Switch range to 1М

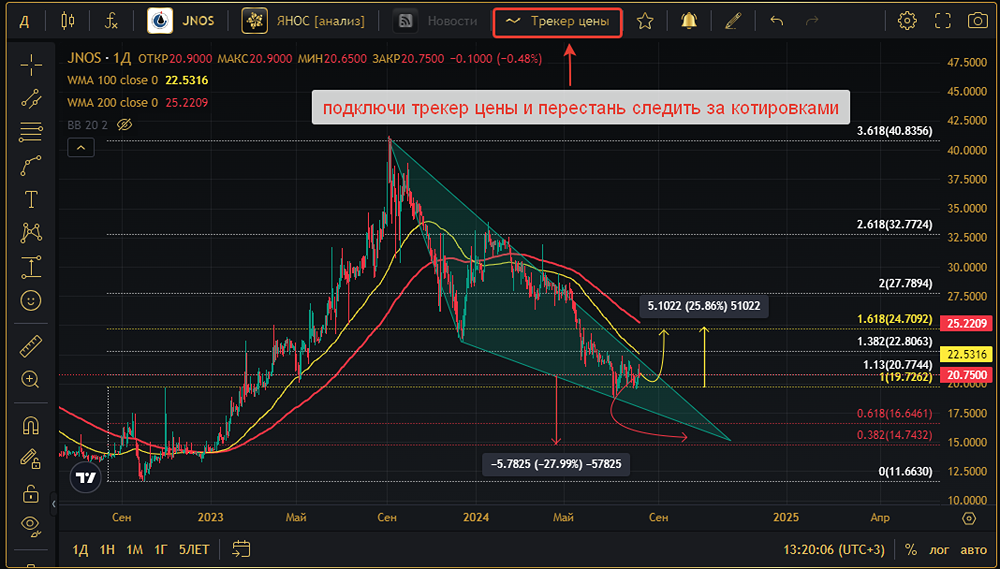coord(134,549)
